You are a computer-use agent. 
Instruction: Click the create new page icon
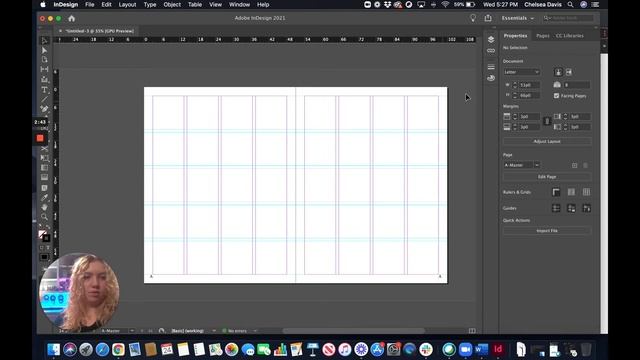574,165
